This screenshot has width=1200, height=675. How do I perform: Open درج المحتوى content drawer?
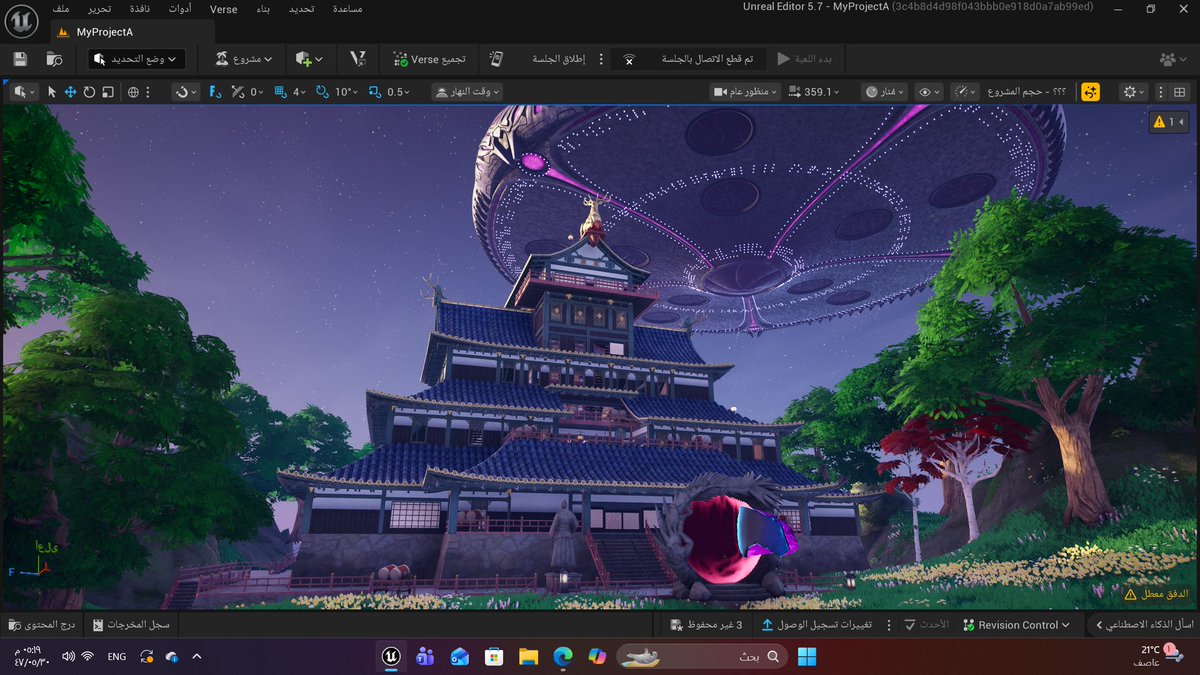tap(41, 625)
